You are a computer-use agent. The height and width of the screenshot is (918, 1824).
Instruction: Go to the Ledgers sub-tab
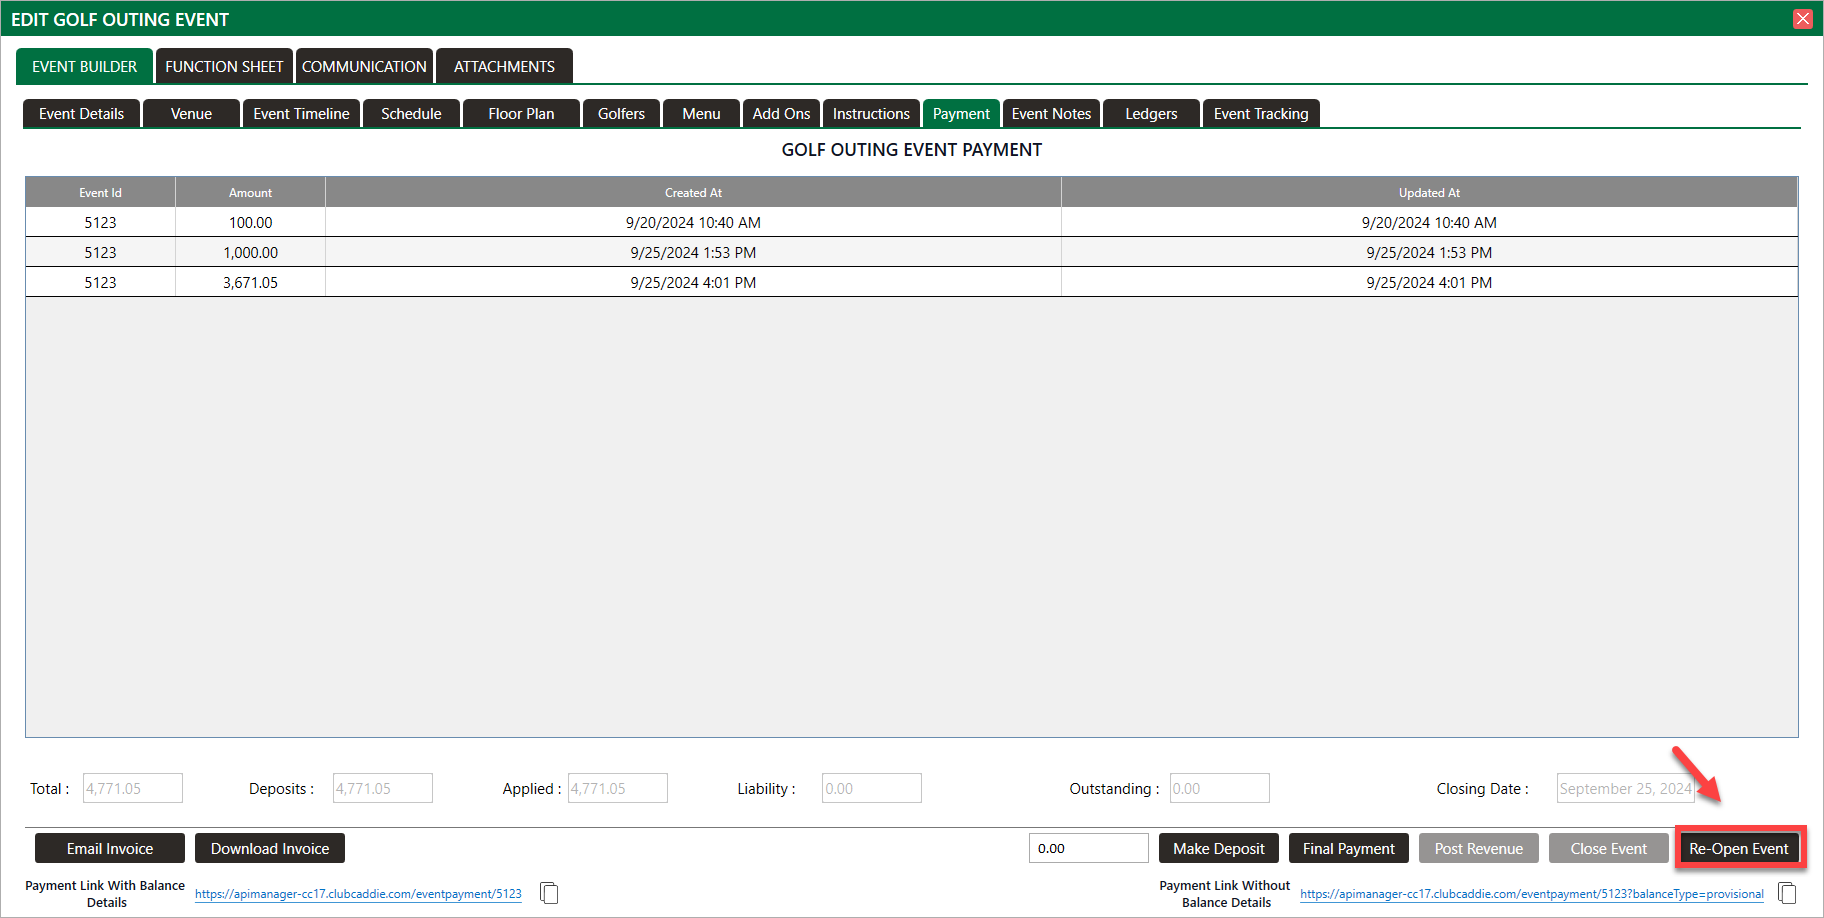click(x=1151, y=114)
